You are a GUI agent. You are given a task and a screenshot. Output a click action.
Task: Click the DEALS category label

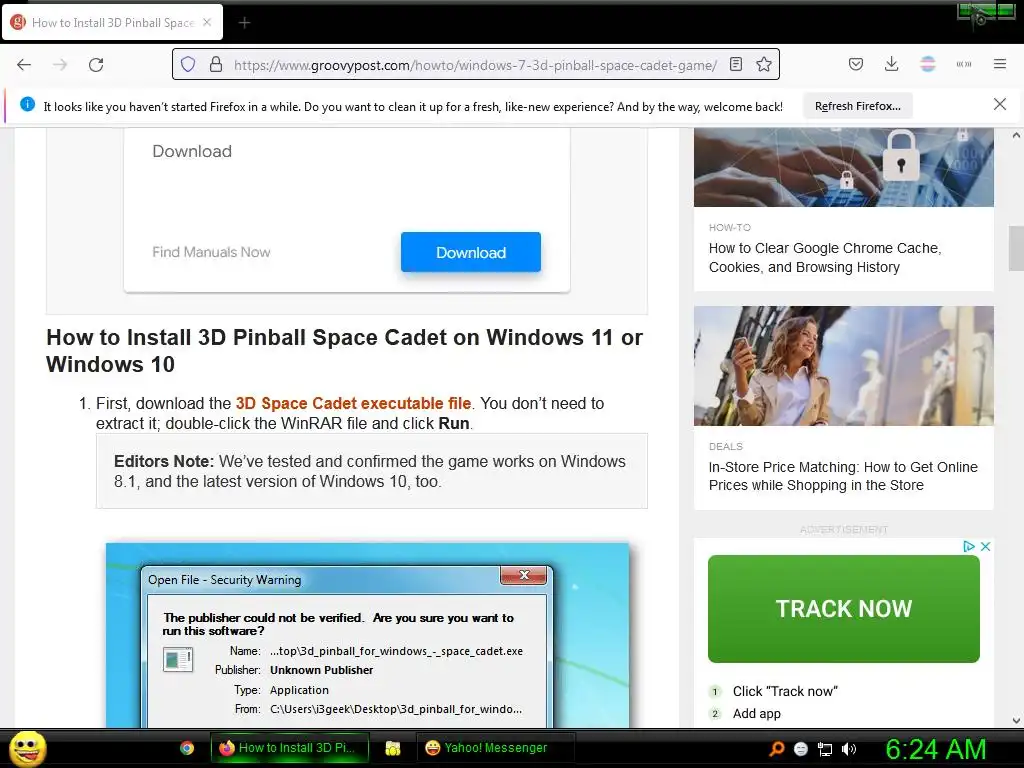pyautogui.click(x=726, y=447)
